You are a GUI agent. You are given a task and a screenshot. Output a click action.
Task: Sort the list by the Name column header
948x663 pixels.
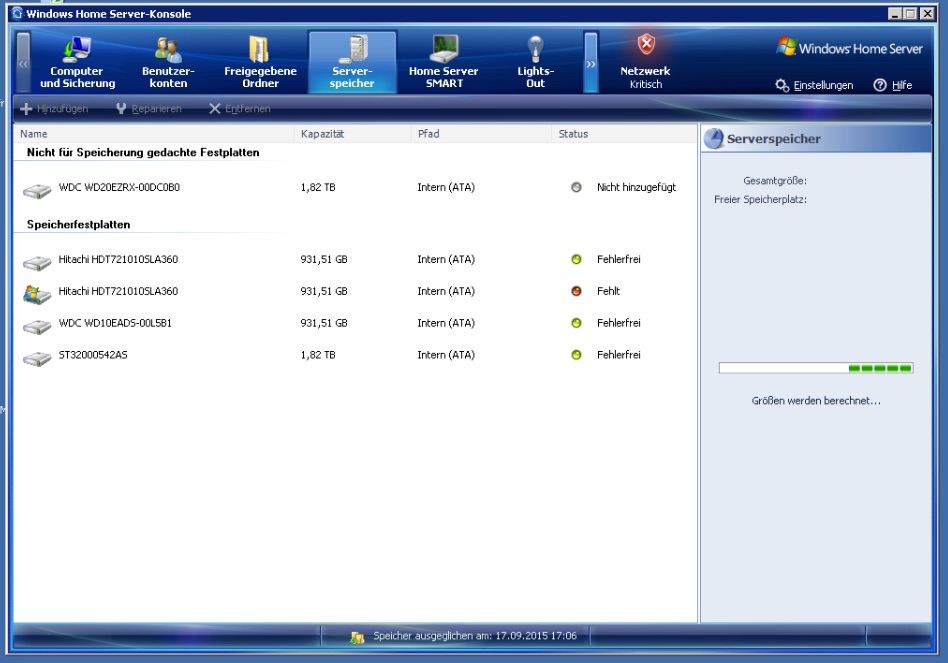coord(154,134)
